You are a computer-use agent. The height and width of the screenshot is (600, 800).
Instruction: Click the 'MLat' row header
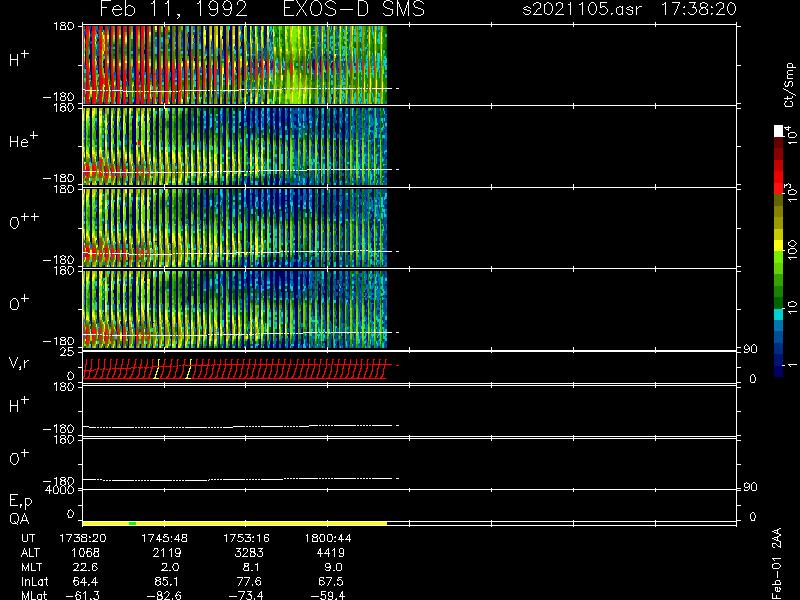click(34, 595)
